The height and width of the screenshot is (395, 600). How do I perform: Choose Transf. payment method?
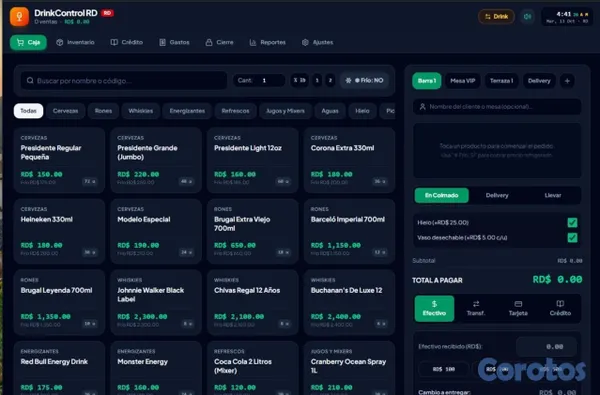click(x=476, y=308)
